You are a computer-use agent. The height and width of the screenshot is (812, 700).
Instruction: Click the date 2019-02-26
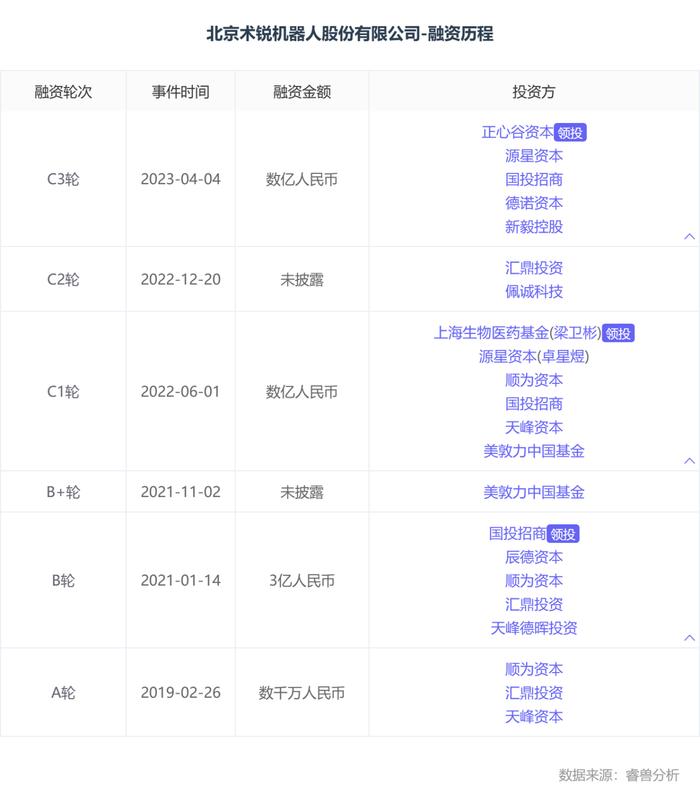pos(180,692)
